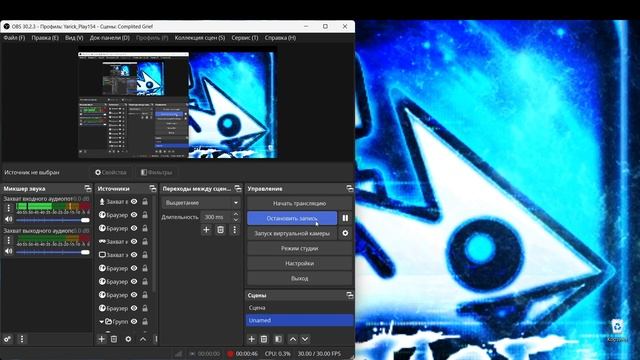The width and height of the screenshot is (640, 360).
Task: Pause the recording with the pause icon
Action: 345,218
